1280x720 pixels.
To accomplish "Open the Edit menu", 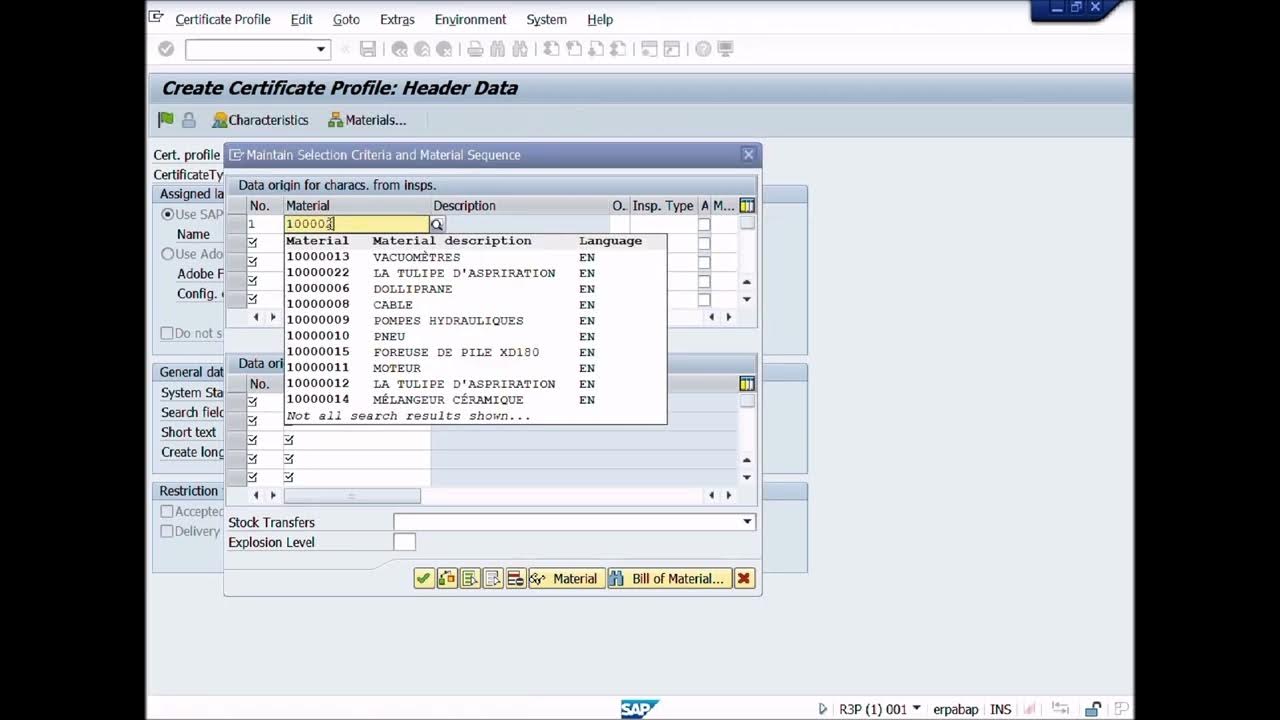I will click(301, 19).
